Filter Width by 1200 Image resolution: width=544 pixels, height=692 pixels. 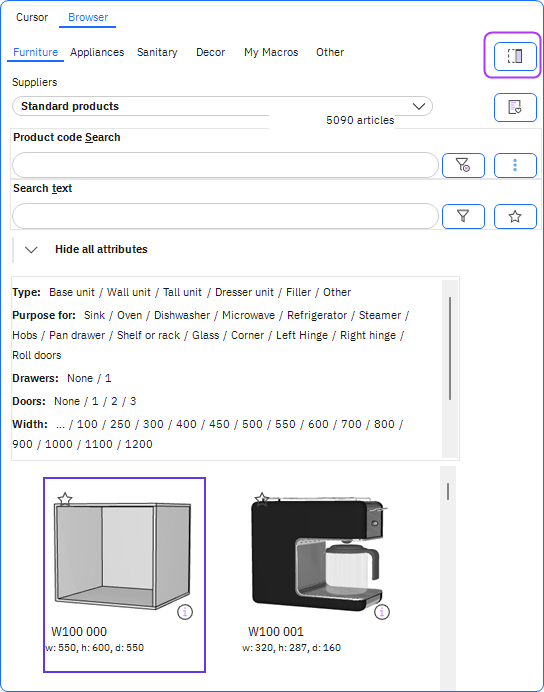(x=139, y=444)
